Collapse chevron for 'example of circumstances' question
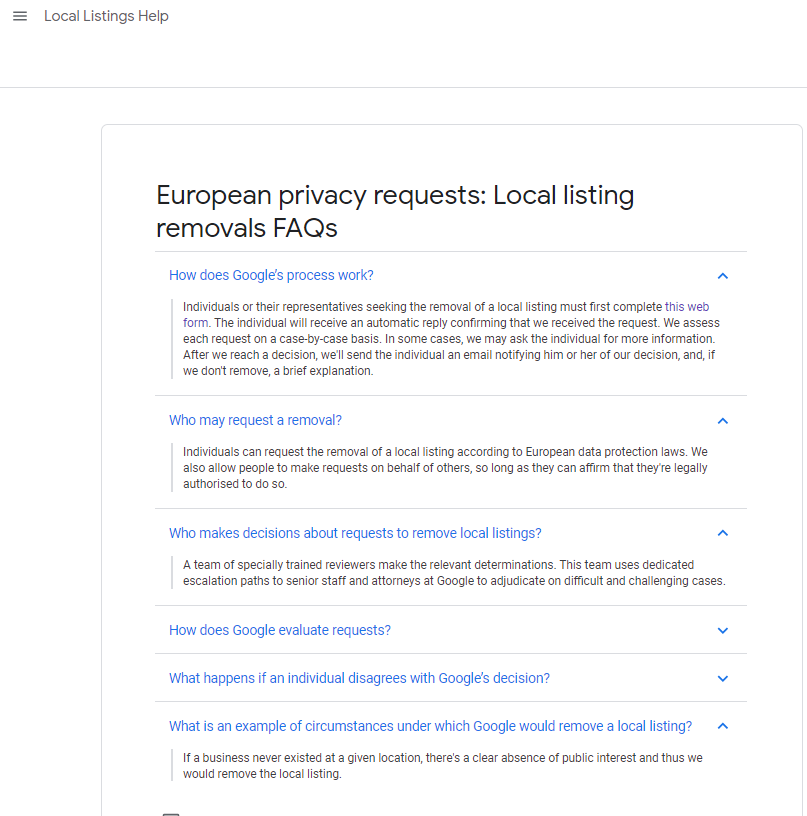 point(722,726)
